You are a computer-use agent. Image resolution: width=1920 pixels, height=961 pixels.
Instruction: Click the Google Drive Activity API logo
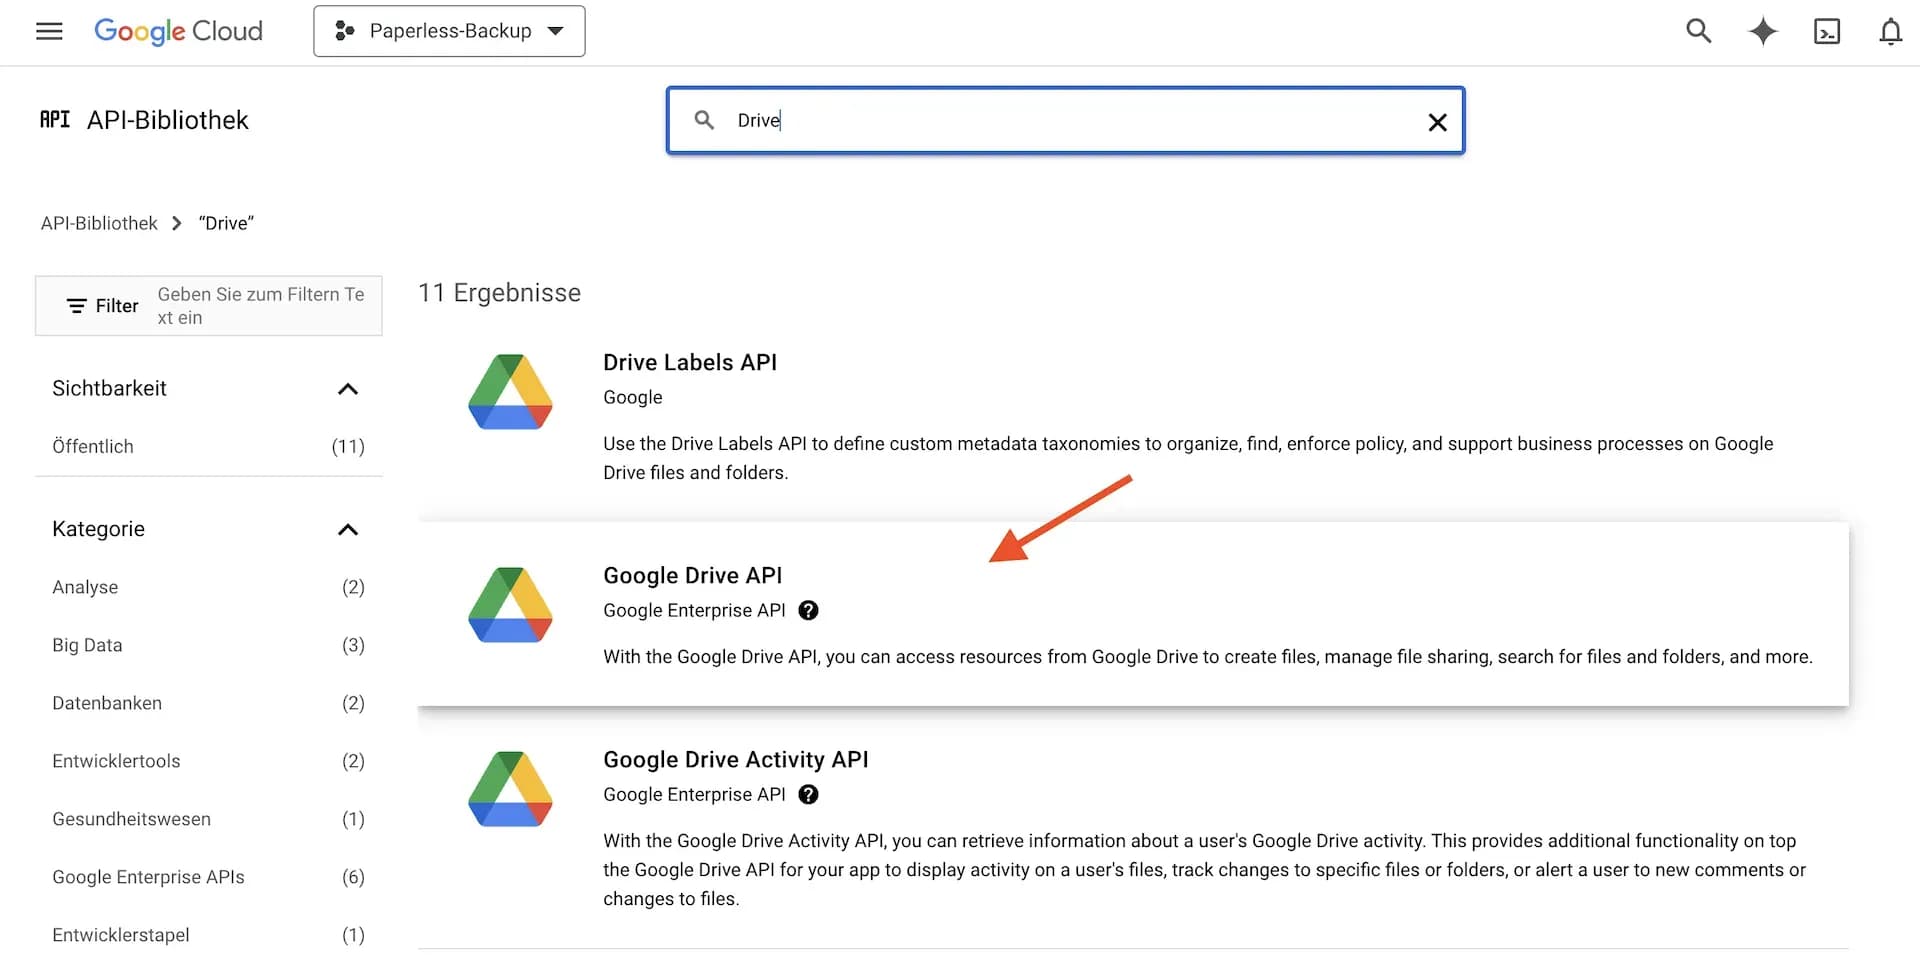510,789
